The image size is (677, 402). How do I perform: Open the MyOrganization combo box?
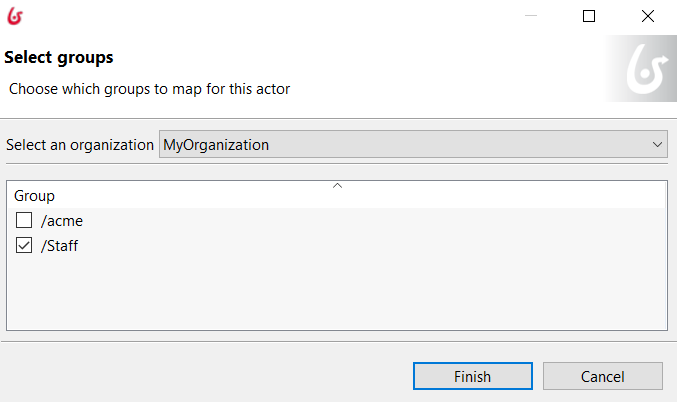413,144
